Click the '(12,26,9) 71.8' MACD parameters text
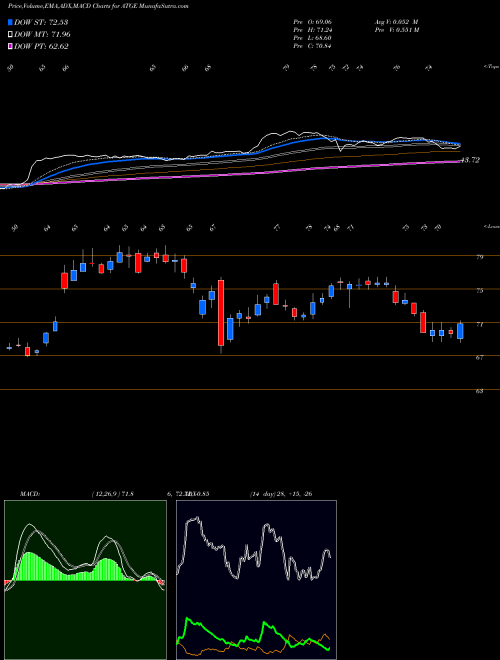The height and width of the screenshot is (660, 500). 112,494
